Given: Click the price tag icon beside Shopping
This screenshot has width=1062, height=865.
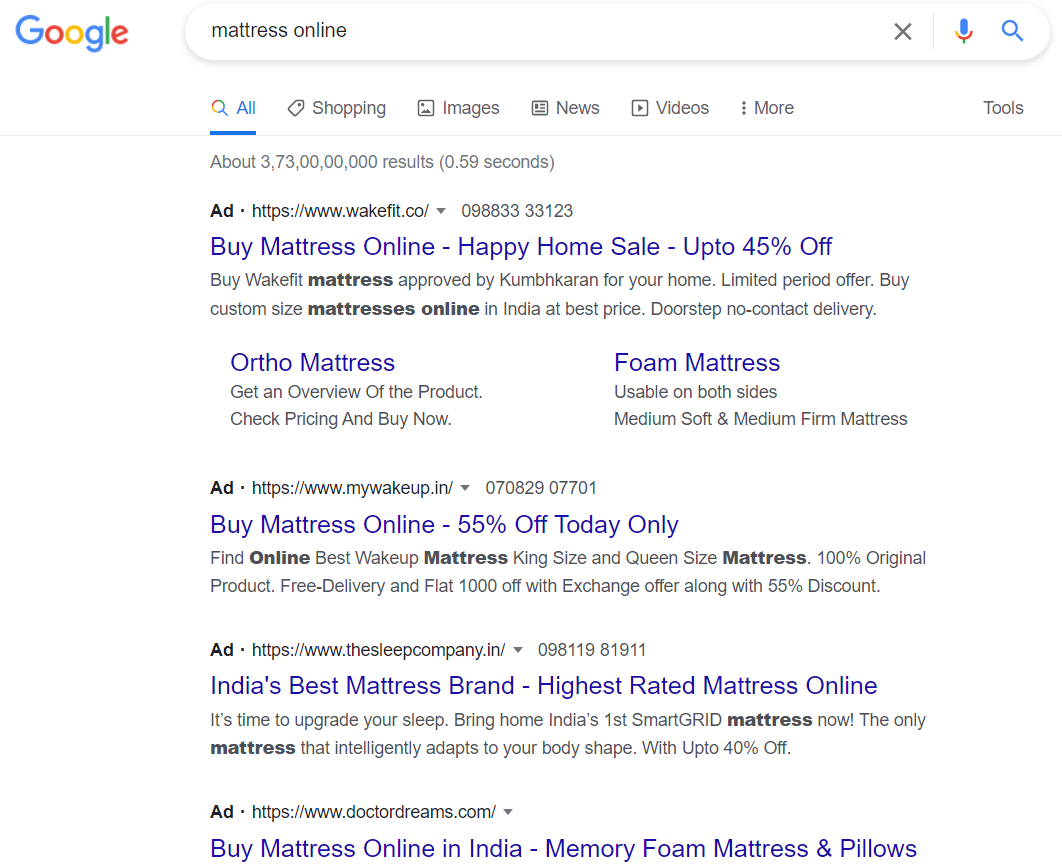Looking at the screenshot, I should [298, 107].
